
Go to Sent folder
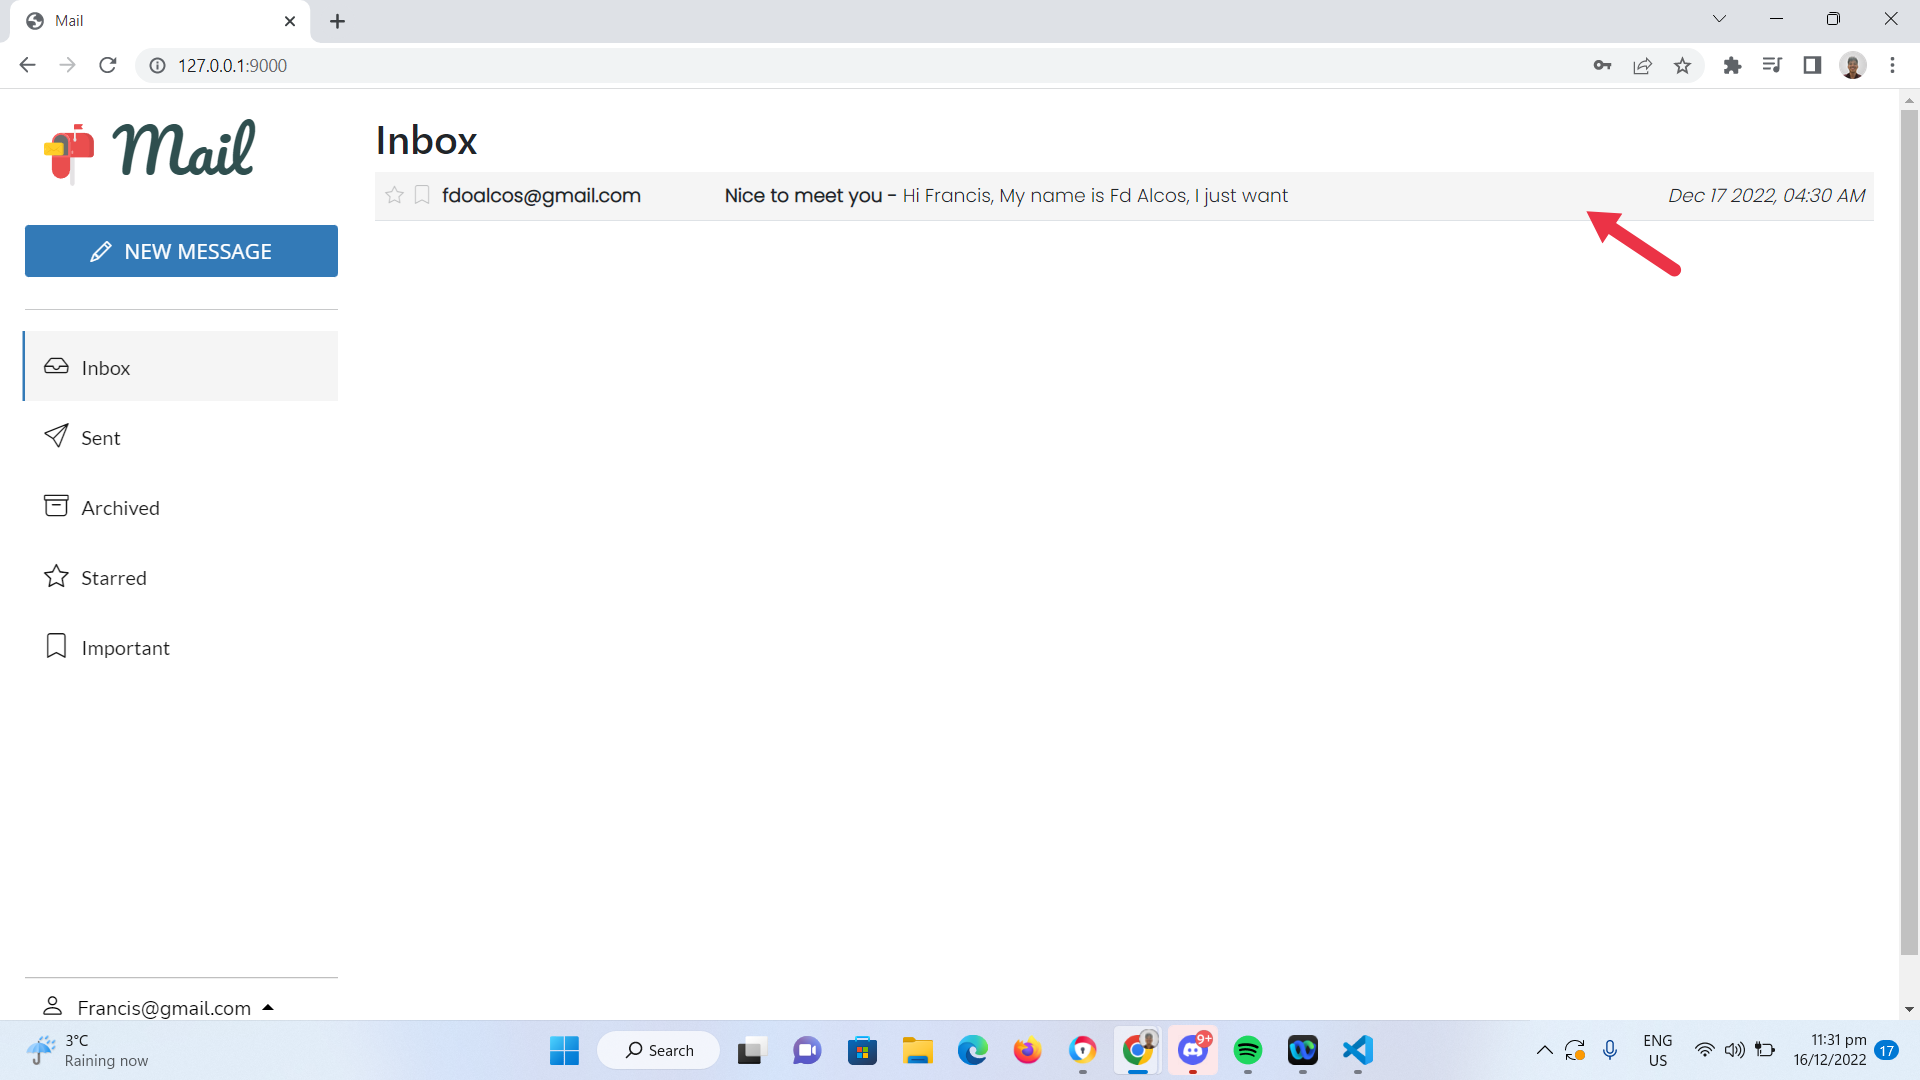[x=100, y=437]
